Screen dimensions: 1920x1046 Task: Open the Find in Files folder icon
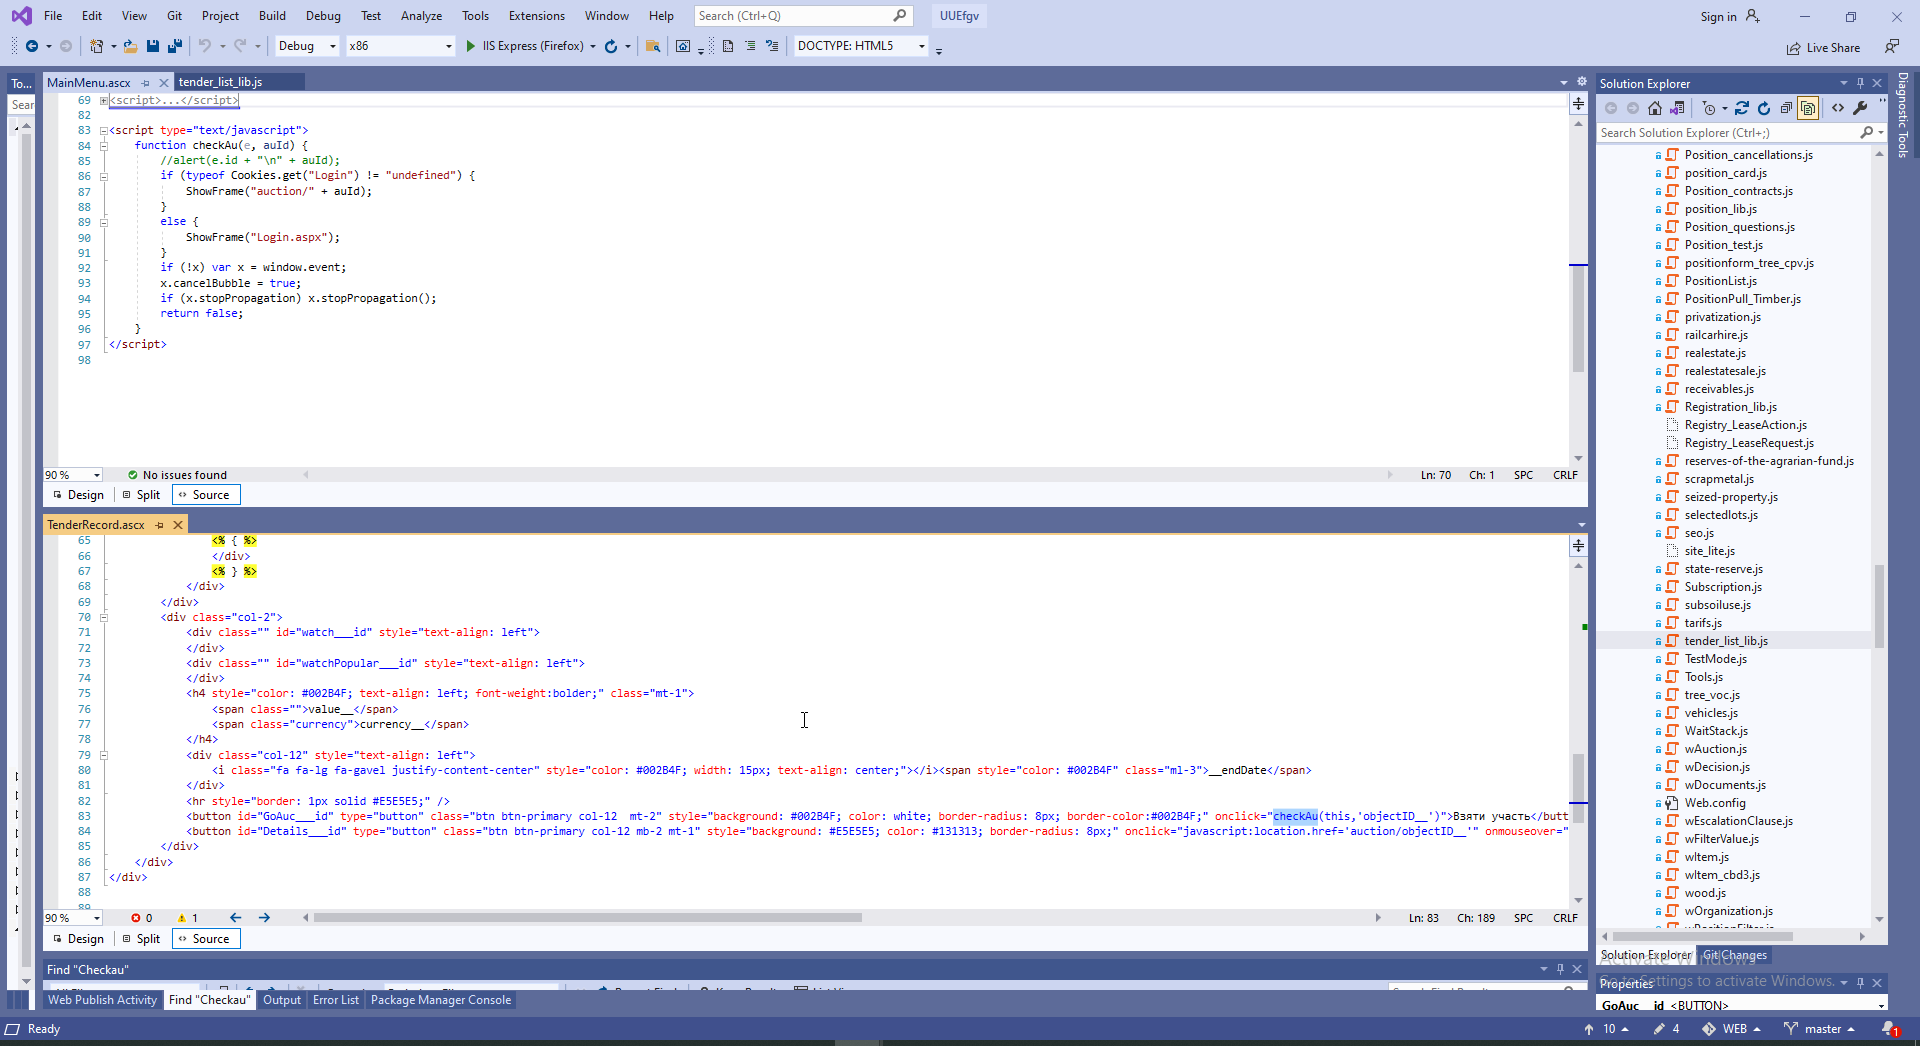653,46
